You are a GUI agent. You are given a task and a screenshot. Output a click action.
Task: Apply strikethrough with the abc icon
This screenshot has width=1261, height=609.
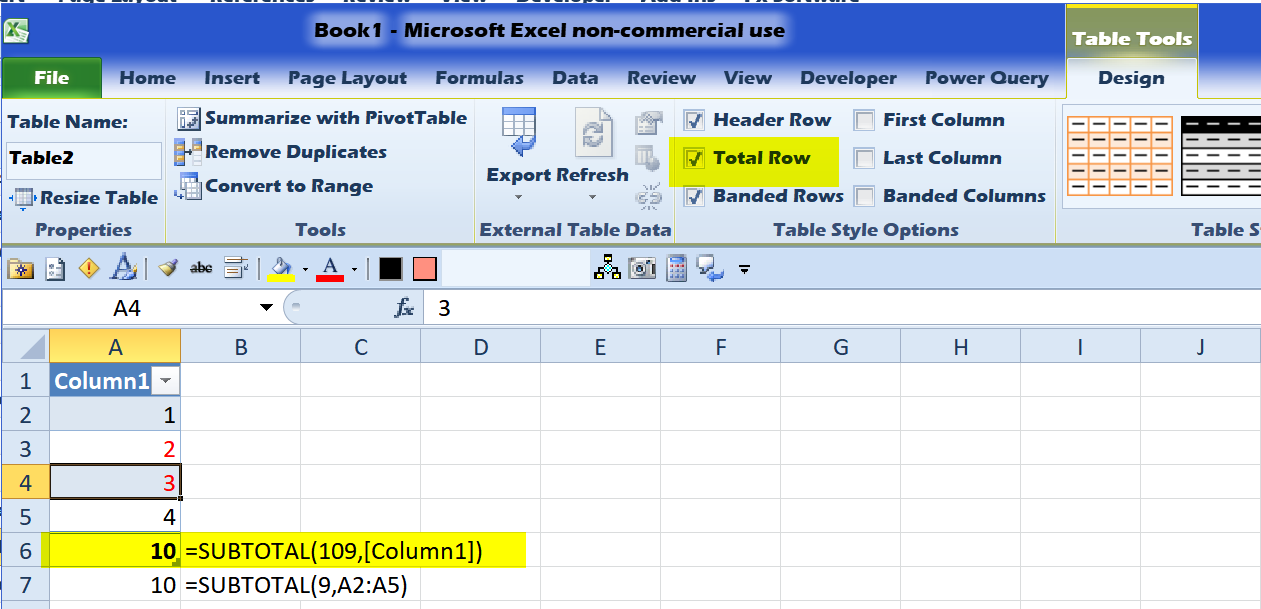(201, 268)
